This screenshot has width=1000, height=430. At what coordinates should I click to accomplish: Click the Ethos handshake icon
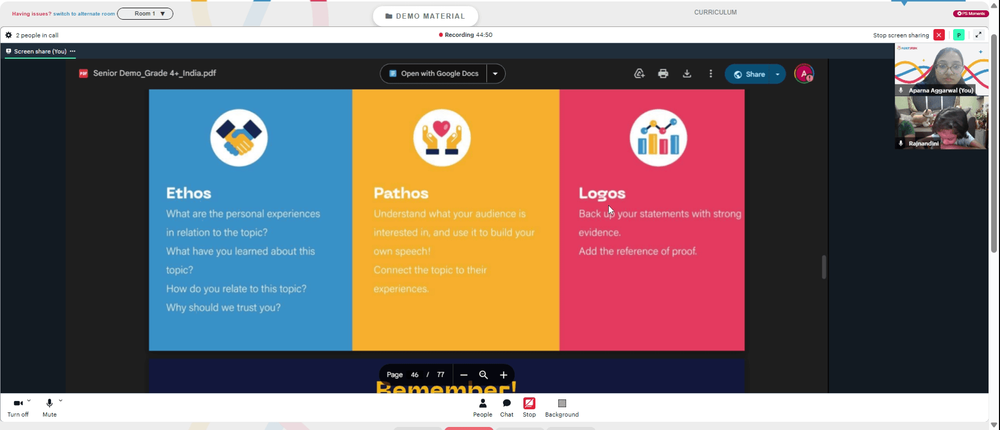239,138
